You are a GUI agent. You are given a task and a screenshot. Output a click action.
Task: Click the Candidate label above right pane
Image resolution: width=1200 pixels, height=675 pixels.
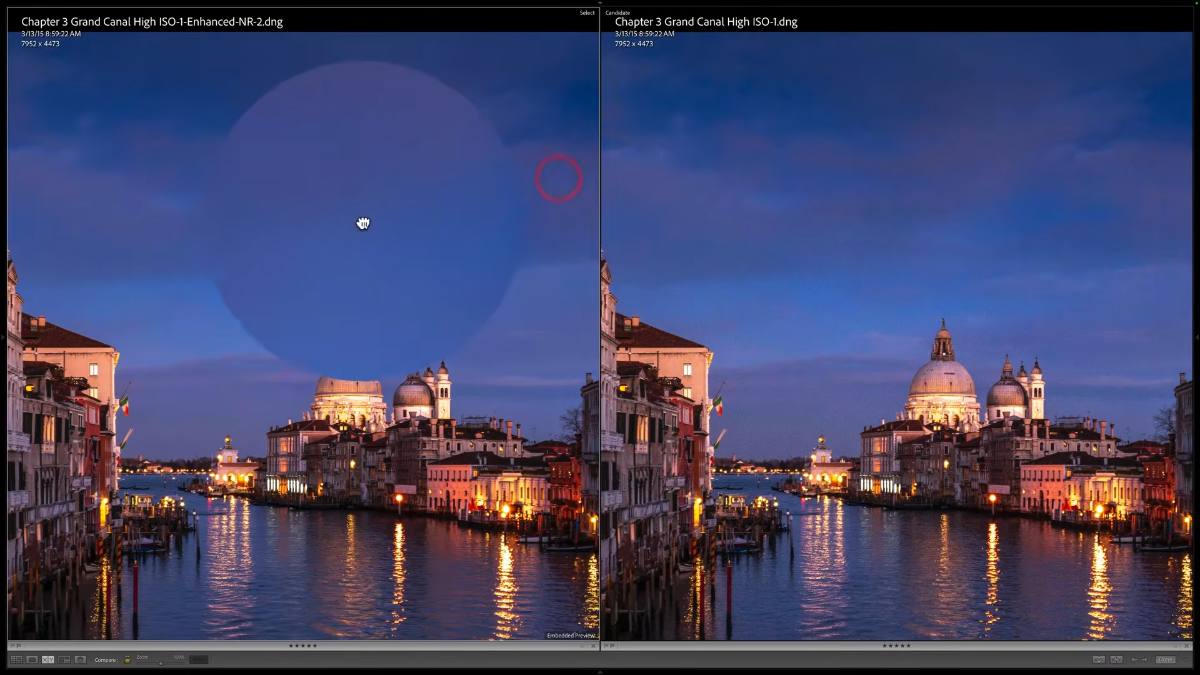tap(617, 12)
